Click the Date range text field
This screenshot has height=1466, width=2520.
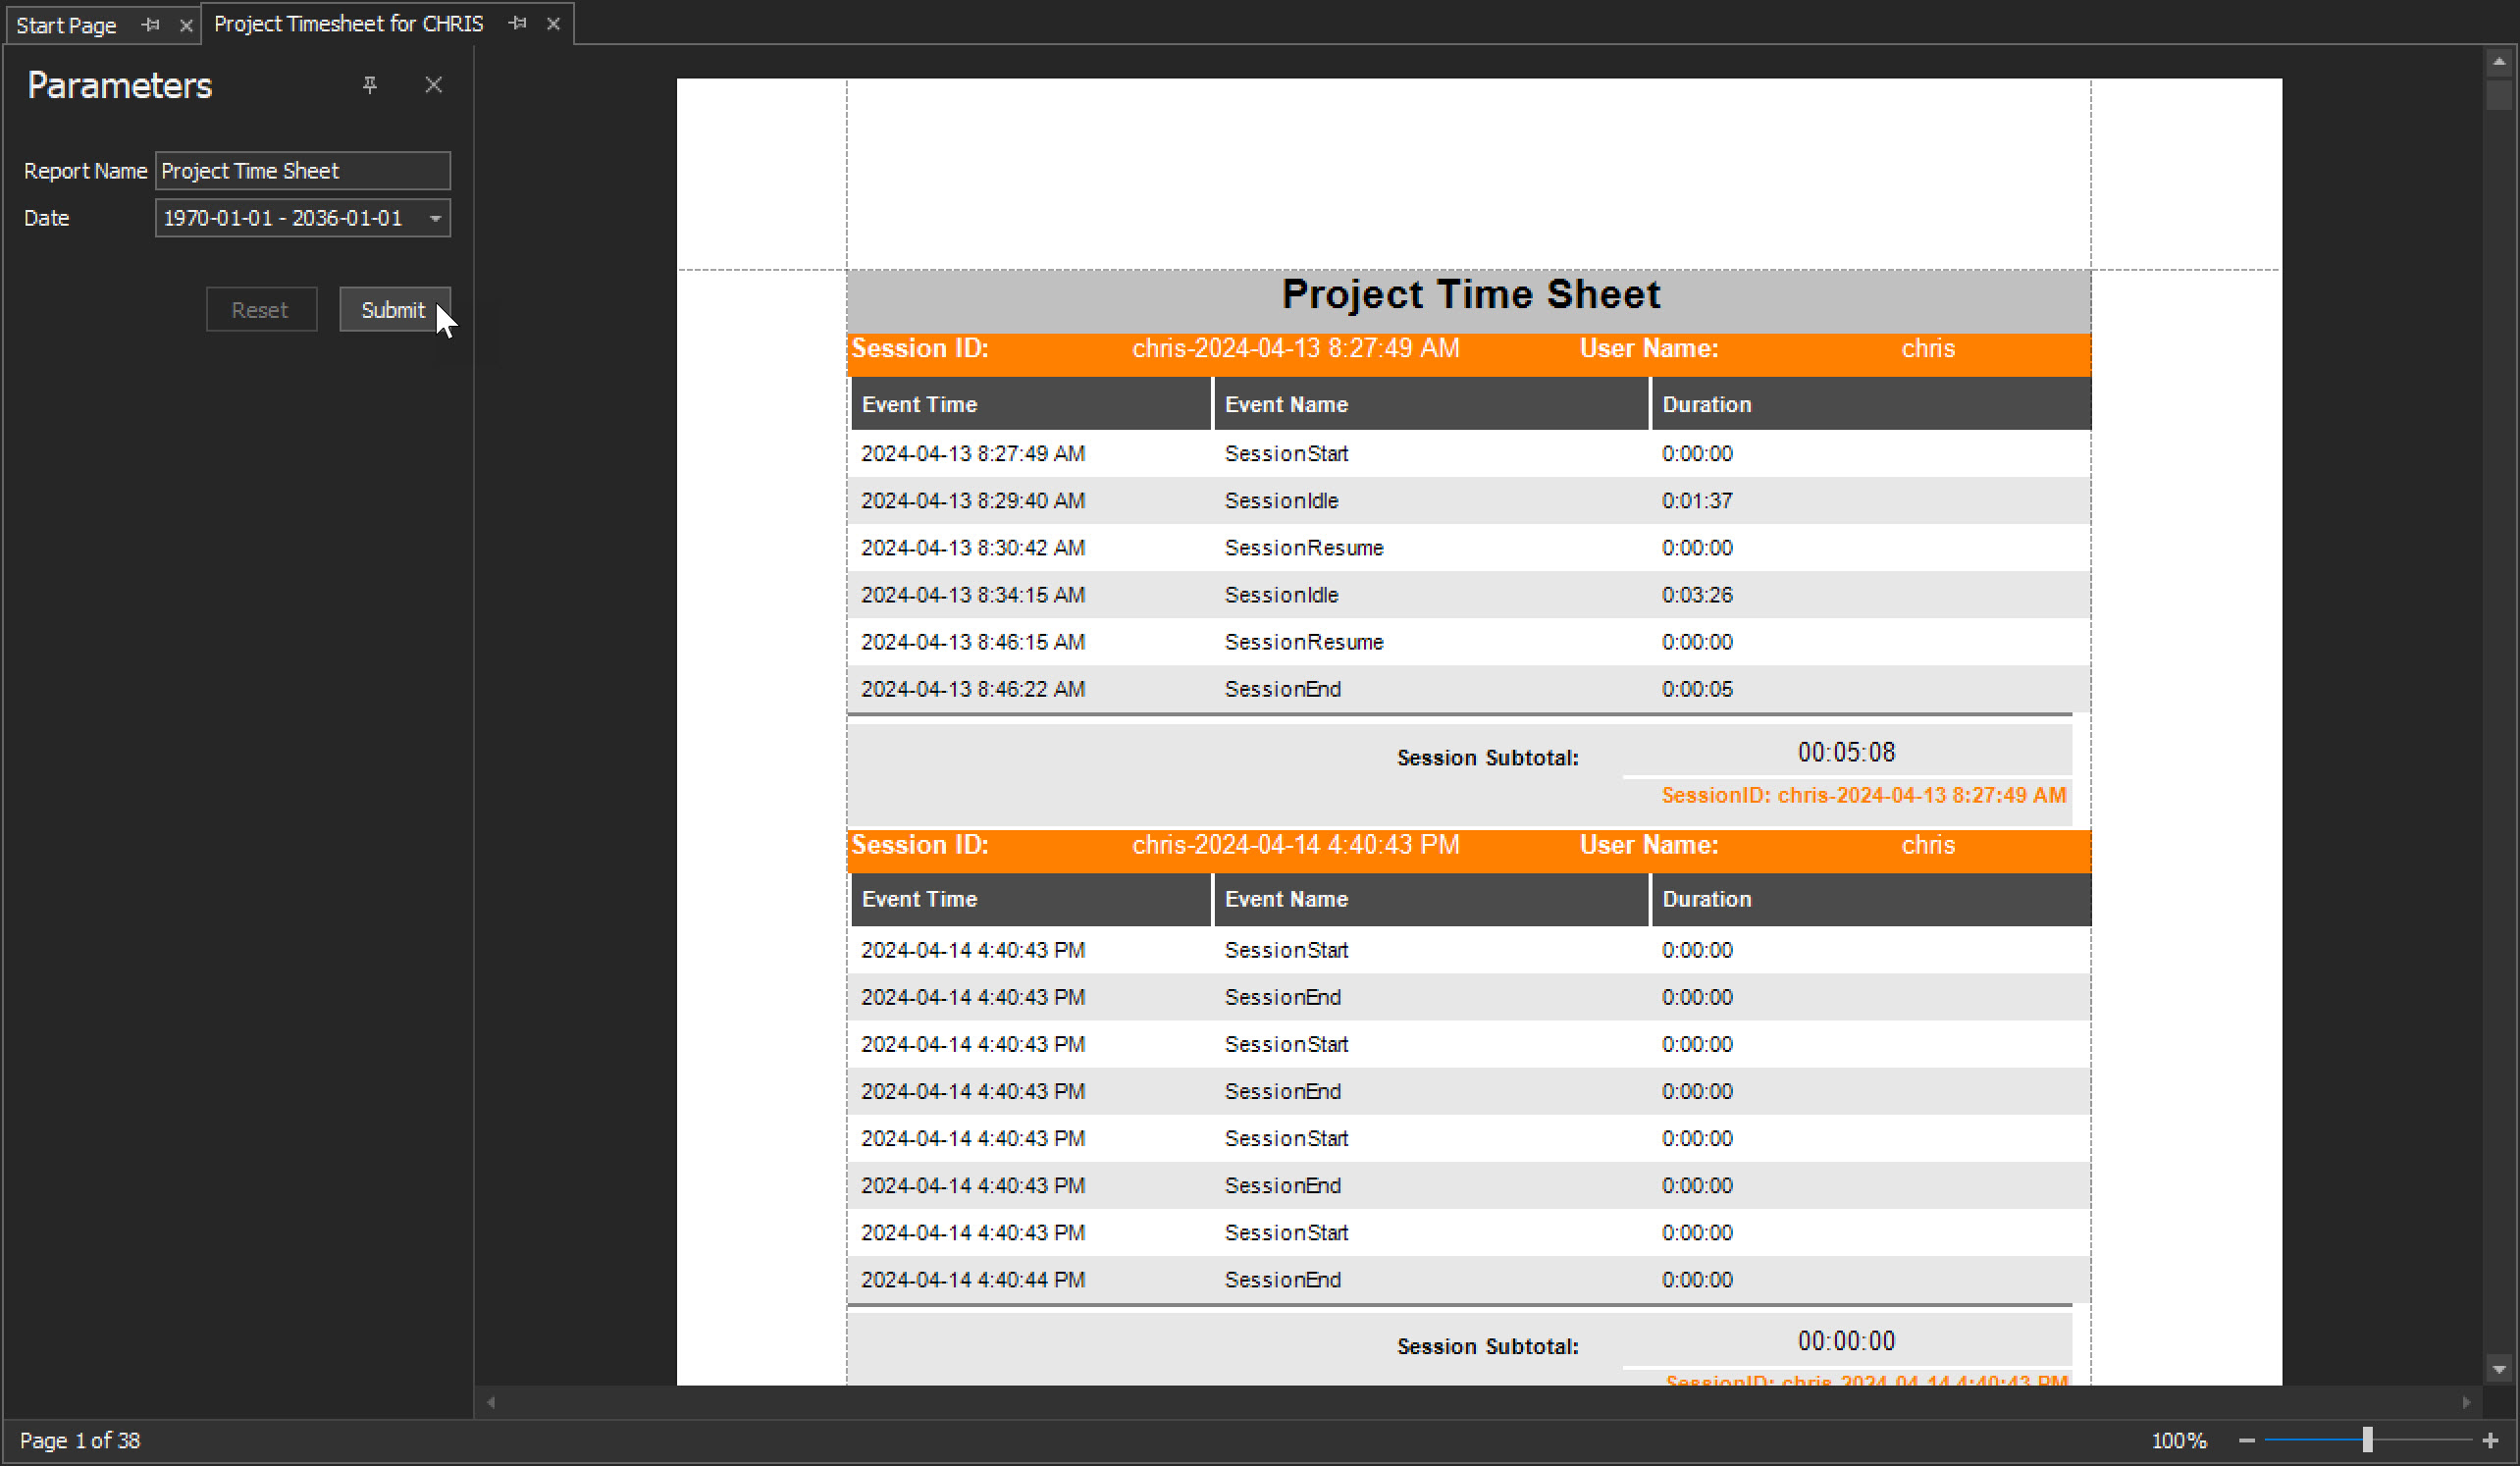(285, 218)
